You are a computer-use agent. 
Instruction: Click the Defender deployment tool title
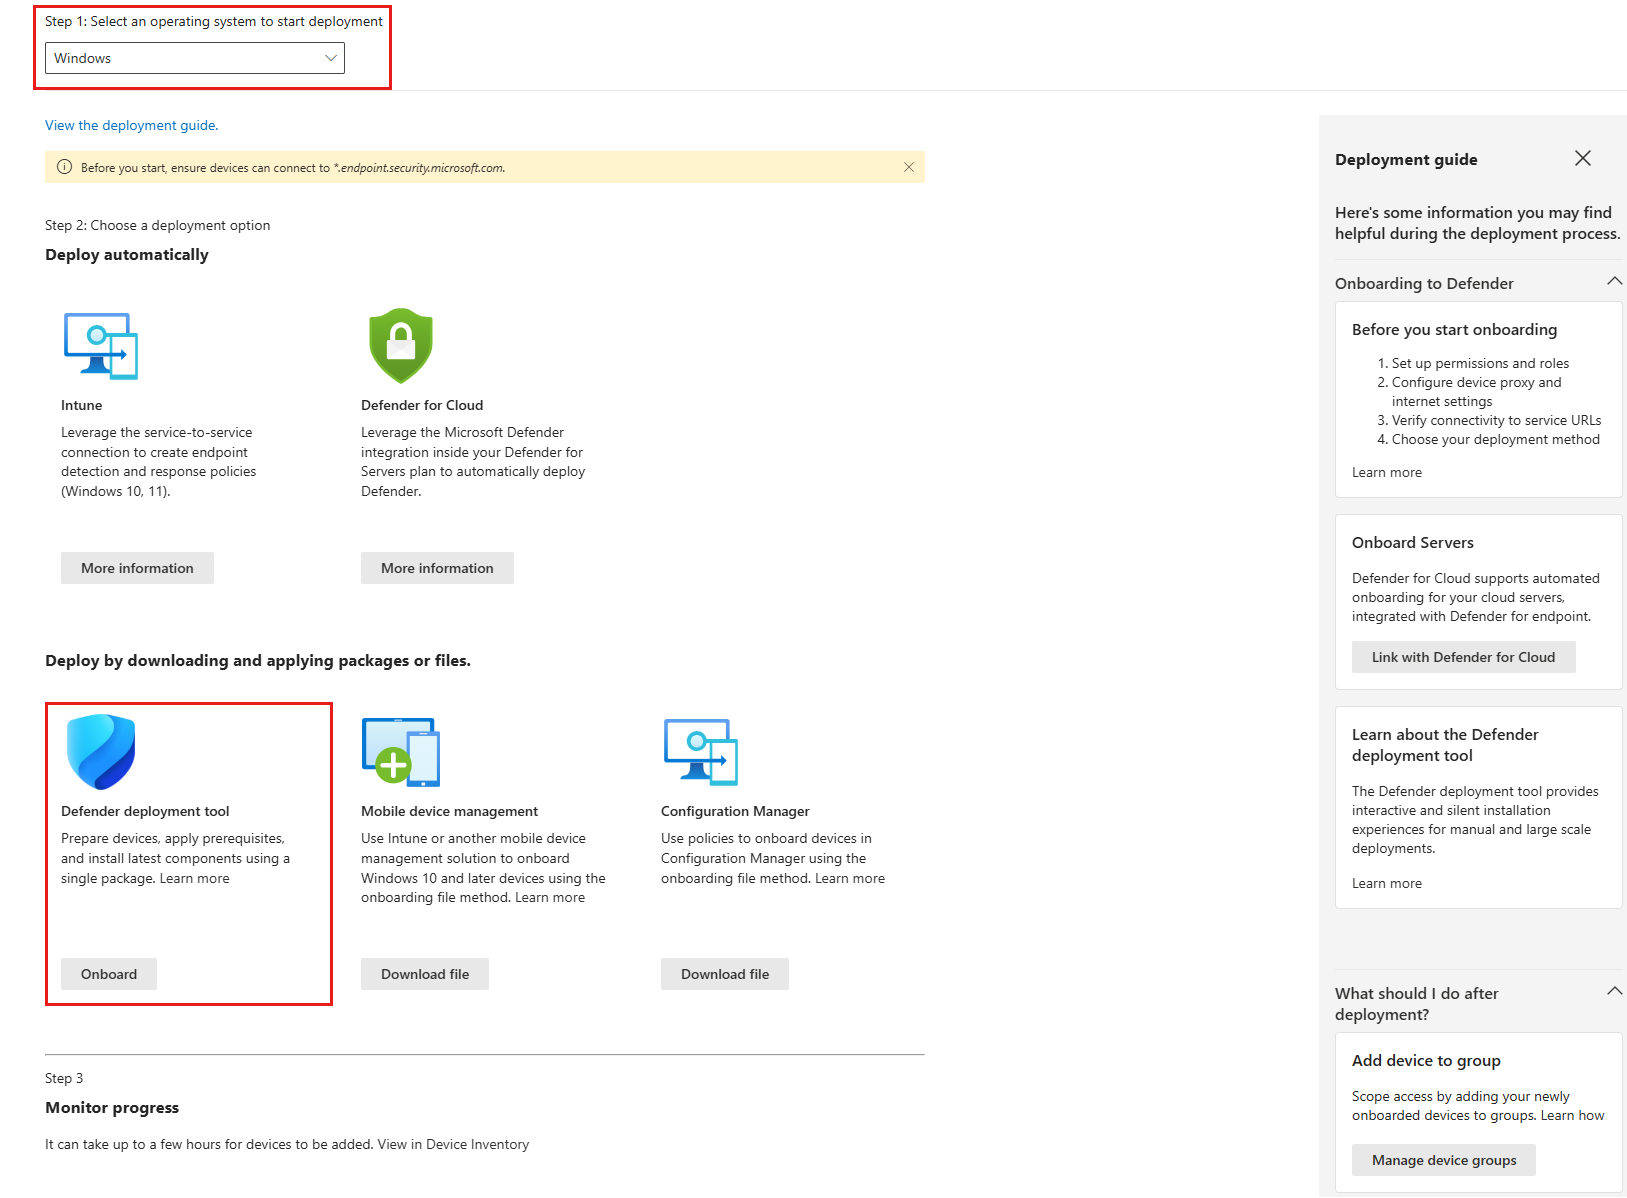pos(145,811)
